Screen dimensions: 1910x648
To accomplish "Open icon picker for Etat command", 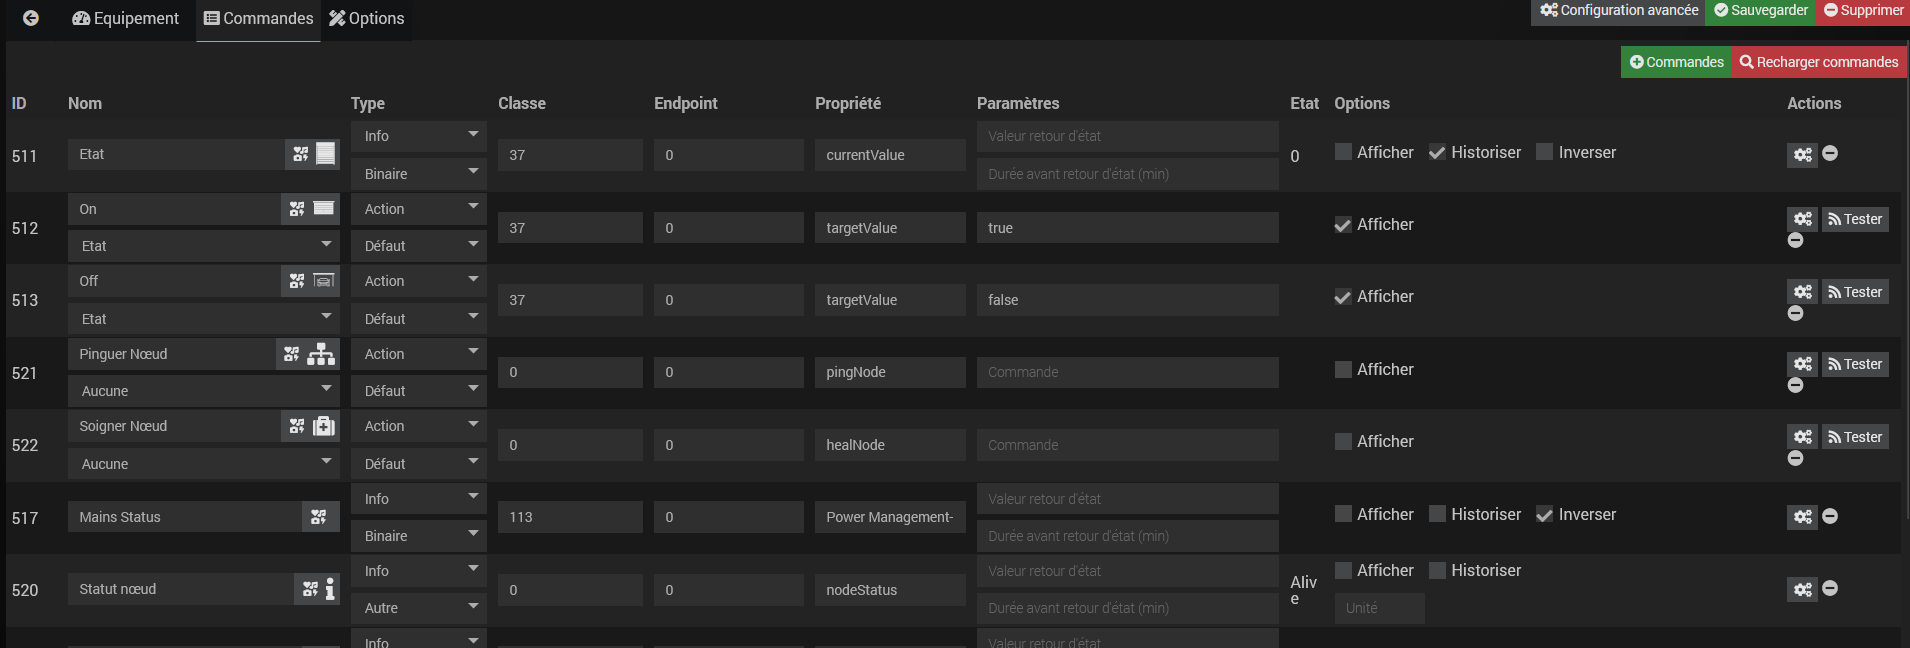I will 301,154.
